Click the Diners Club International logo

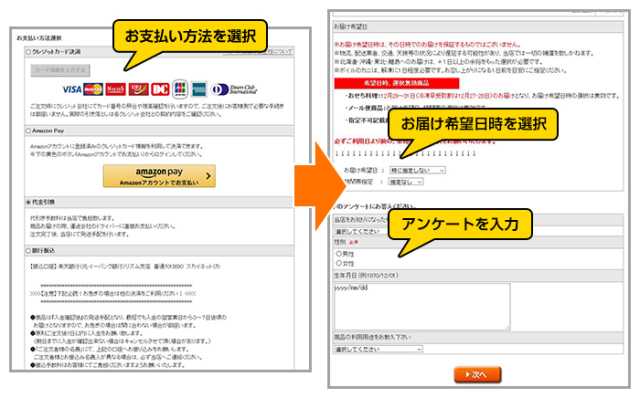click(x=234, y=89)
